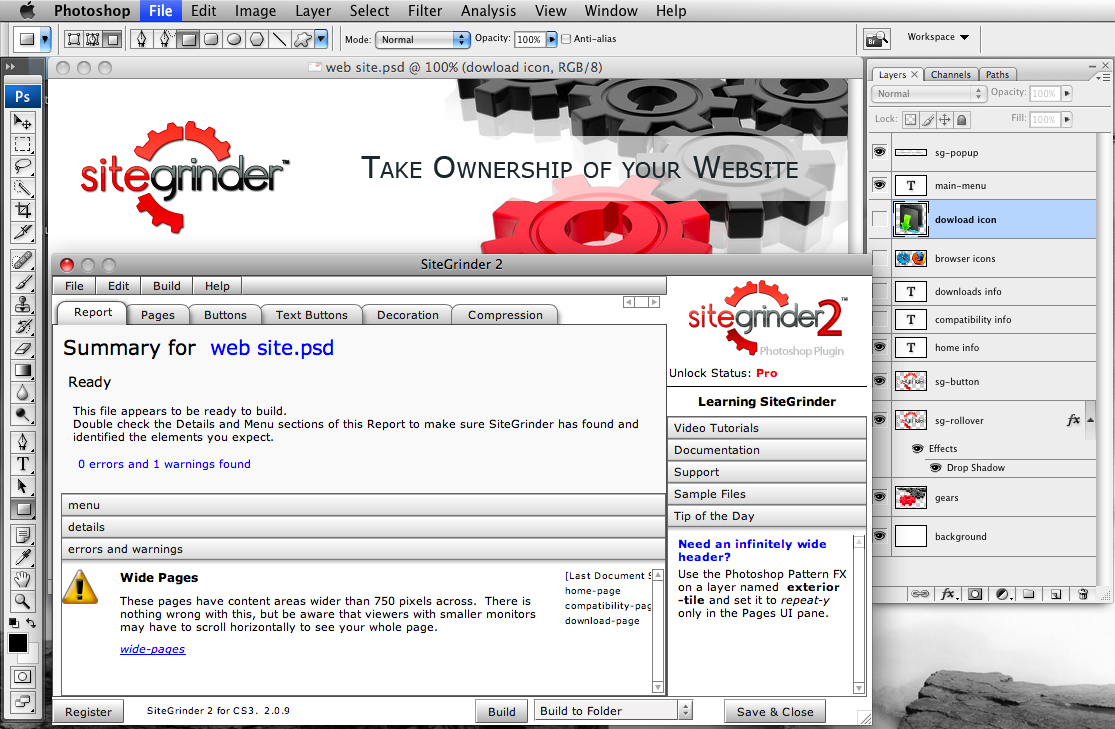The width and height of the screenshot is (1115, 729).
Task: Select the Move tool
Action: click(x=23, y=122)
